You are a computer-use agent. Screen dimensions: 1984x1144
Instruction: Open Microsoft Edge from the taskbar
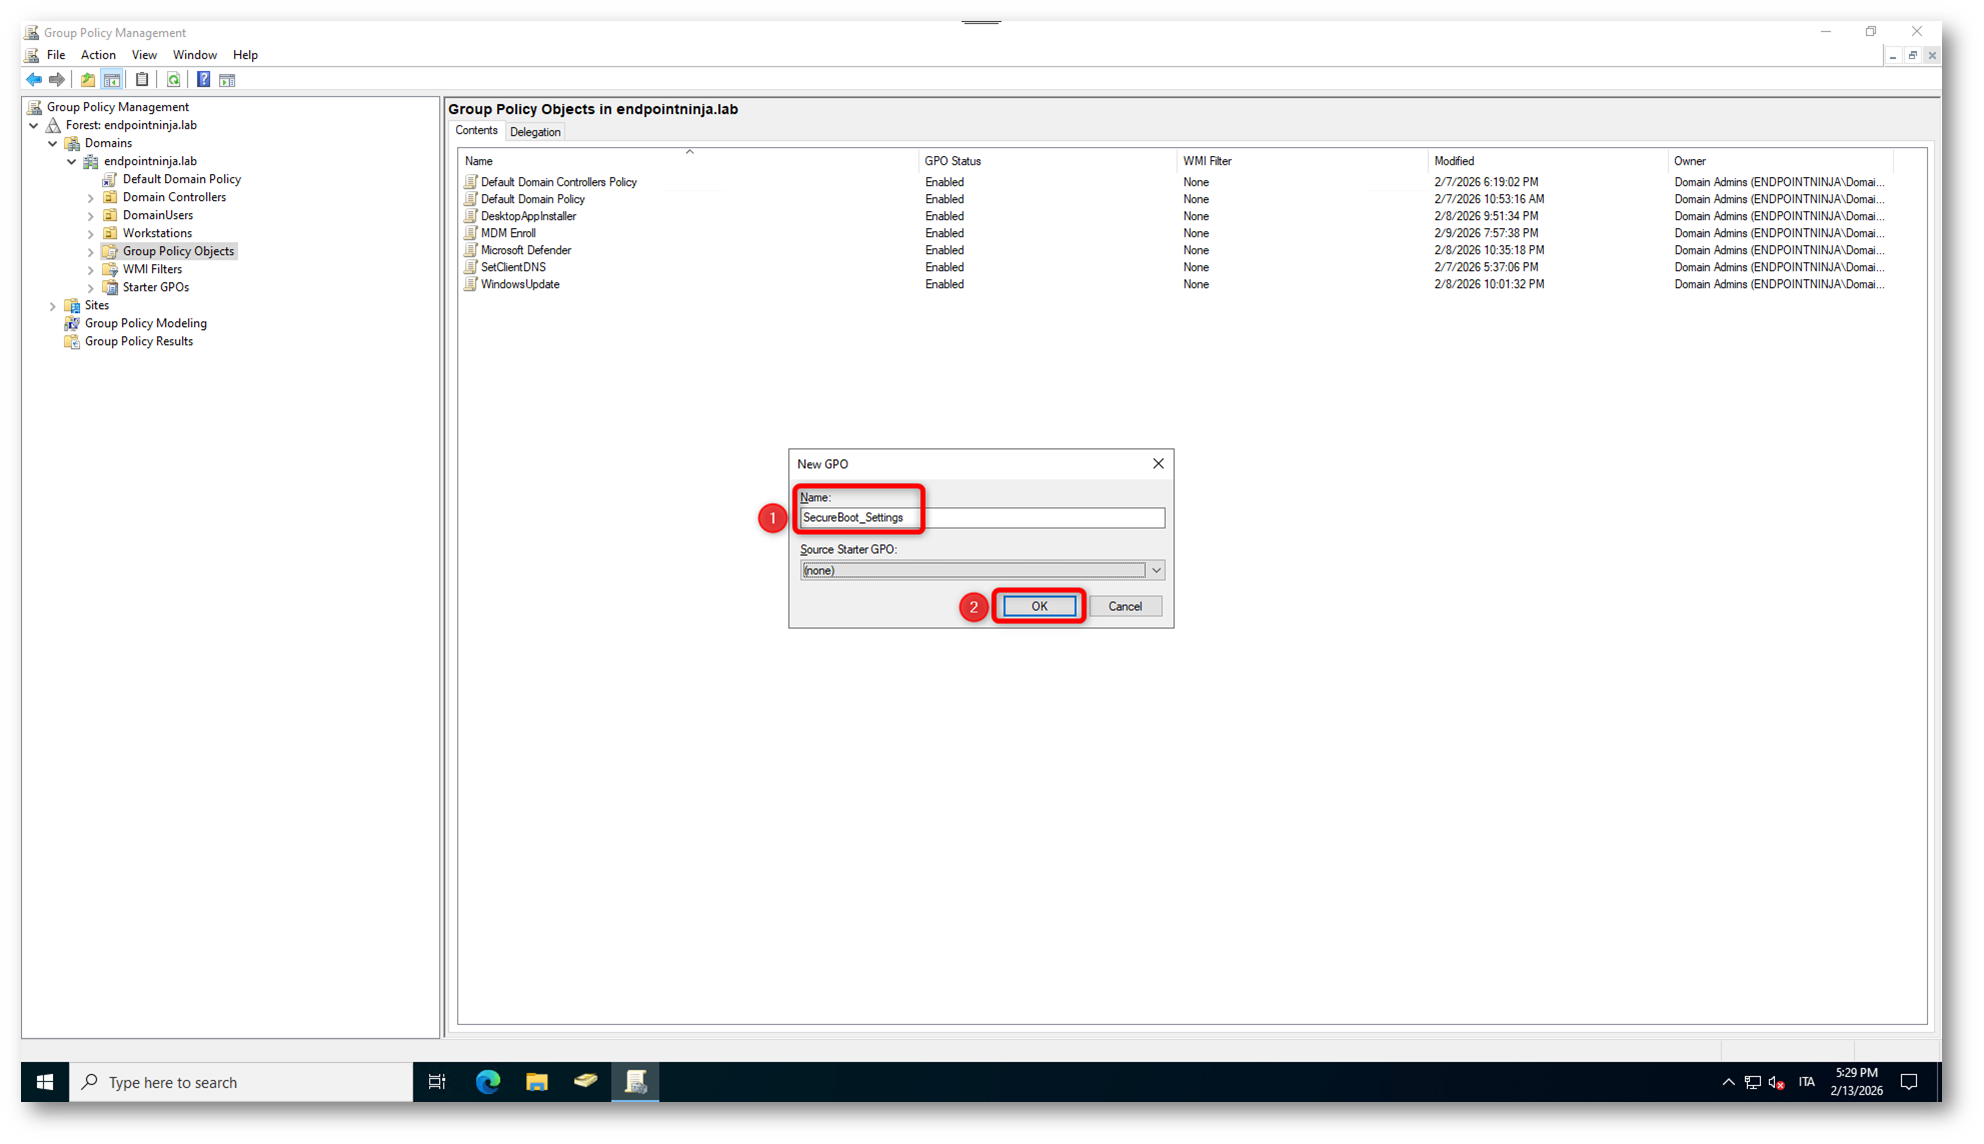(x=487, y=1081)
